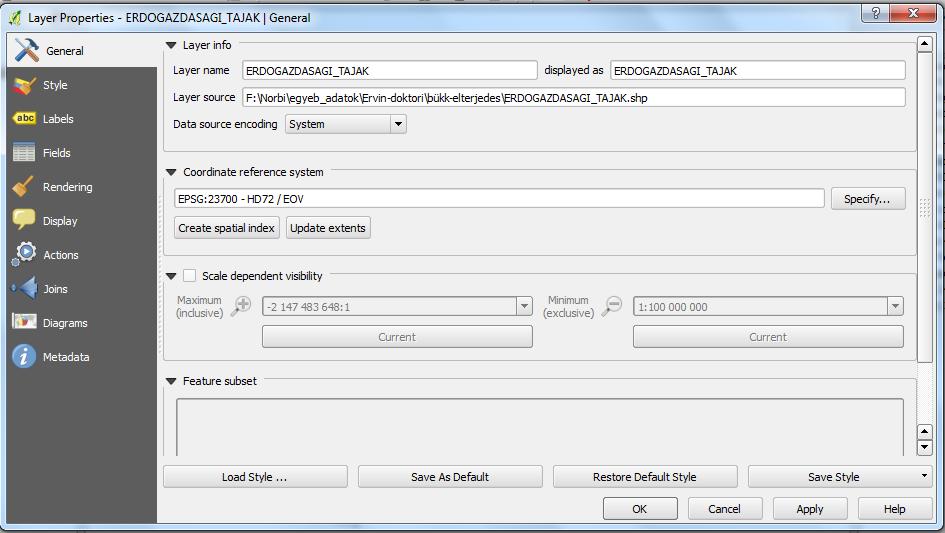The height and width of the screenshot is (533, 945).
Task: Click the Layer source path field
Action: [574, 98]
